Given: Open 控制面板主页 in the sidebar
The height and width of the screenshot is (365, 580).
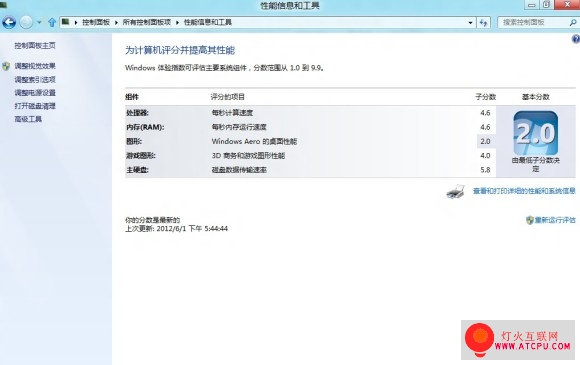Looking at the screenshot, I should pos(35,45).
